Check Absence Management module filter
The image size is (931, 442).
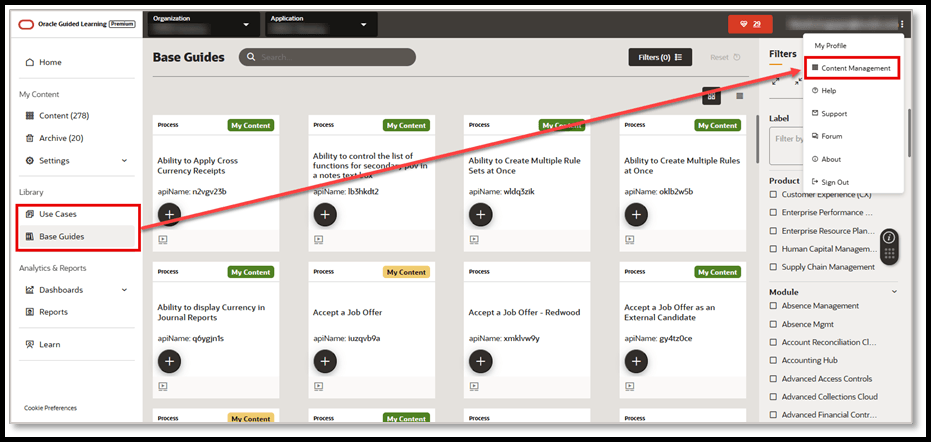773,306
